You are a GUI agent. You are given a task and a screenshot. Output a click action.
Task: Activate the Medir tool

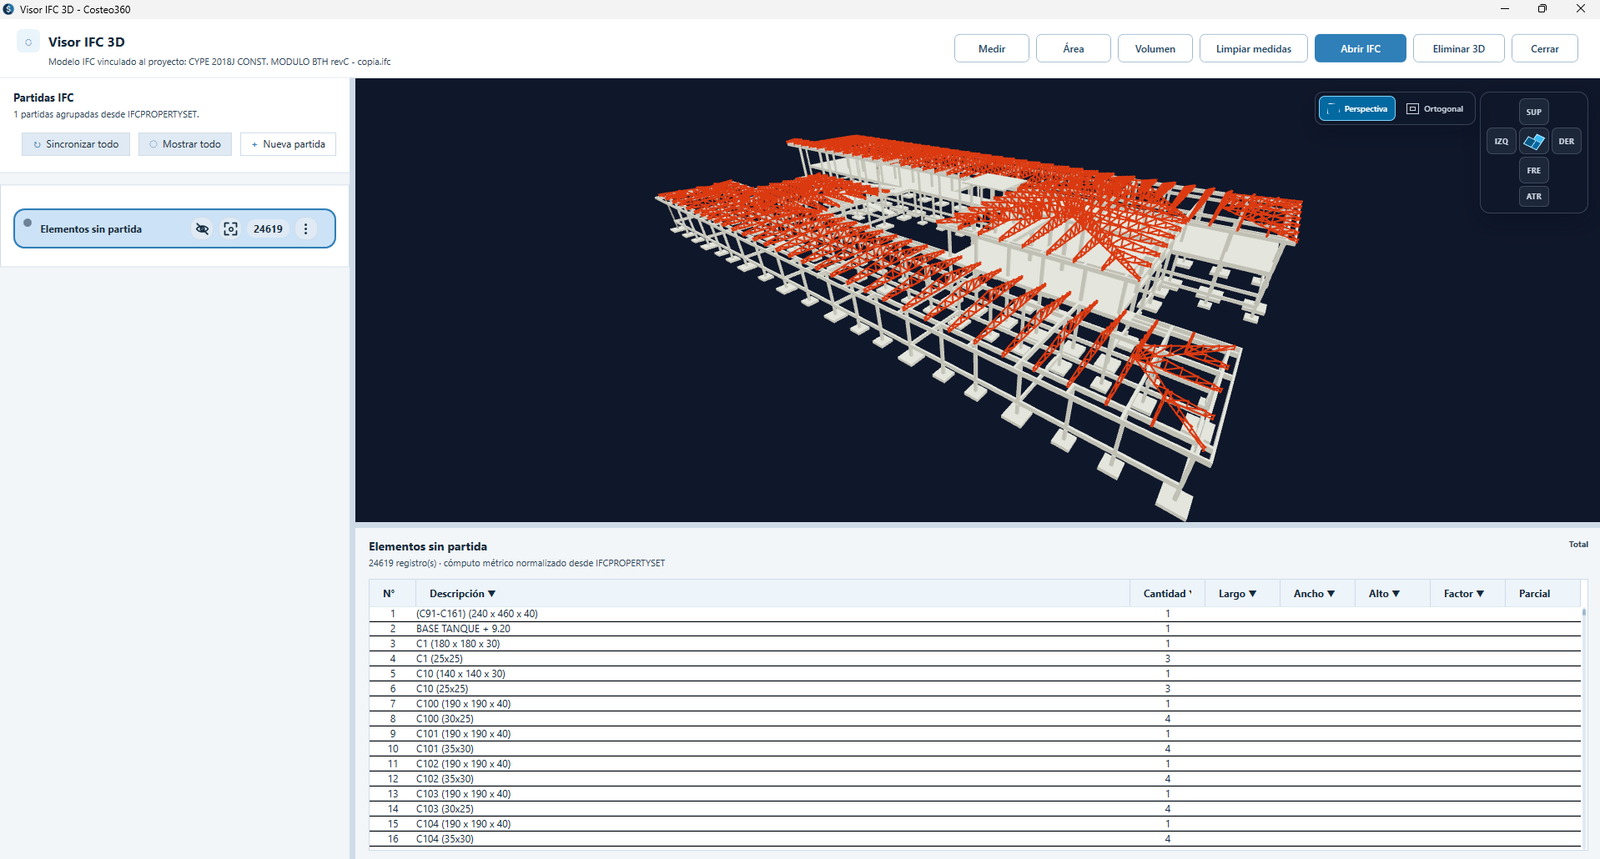pyautogui.click(x=992, y=49)
